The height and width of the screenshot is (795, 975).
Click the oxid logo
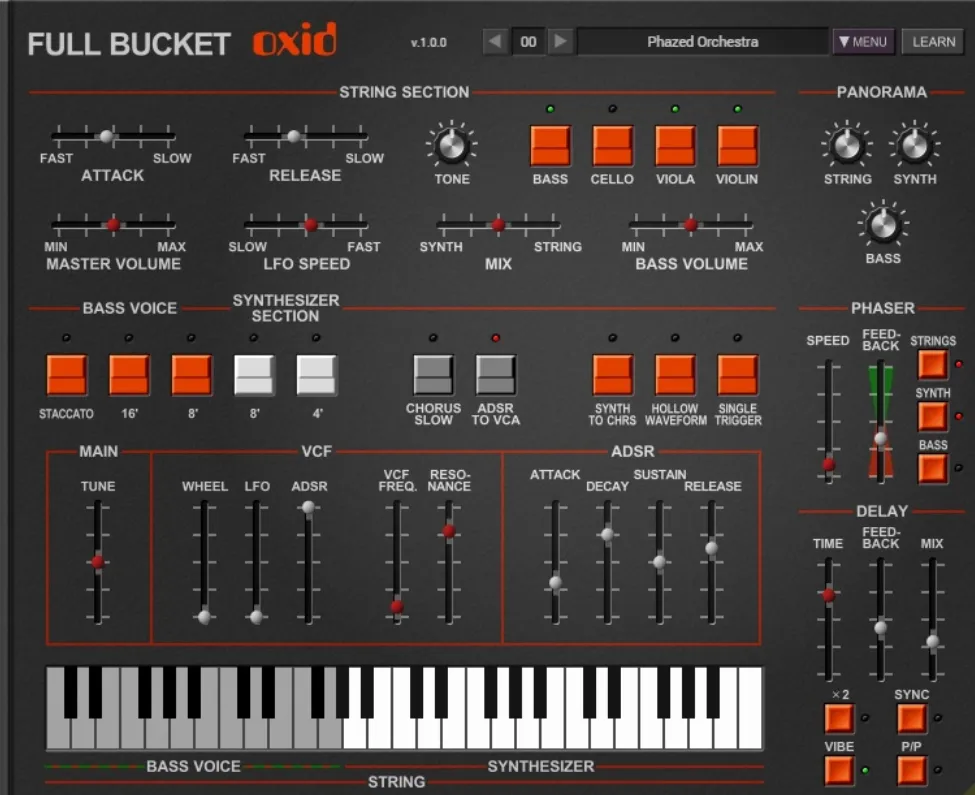(x=295, y=40)
